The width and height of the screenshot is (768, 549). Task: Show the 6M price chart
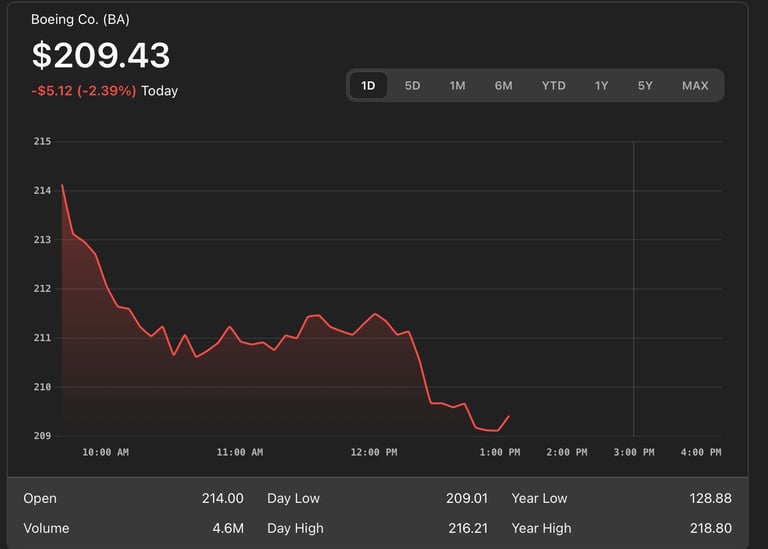[x=504, y=86]
